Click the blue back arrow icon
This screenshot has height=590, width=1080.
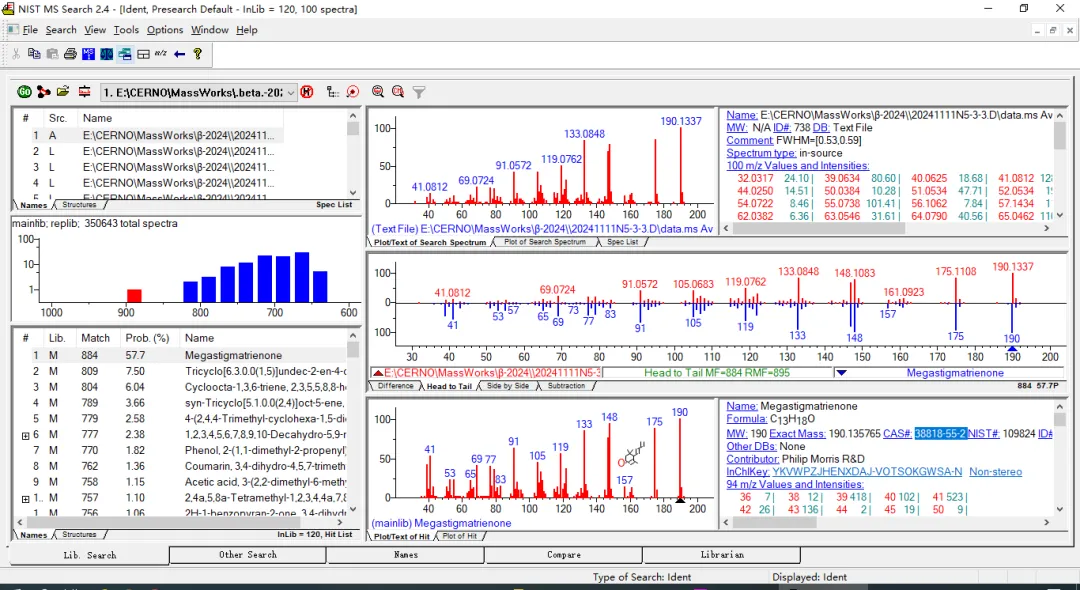180,54
